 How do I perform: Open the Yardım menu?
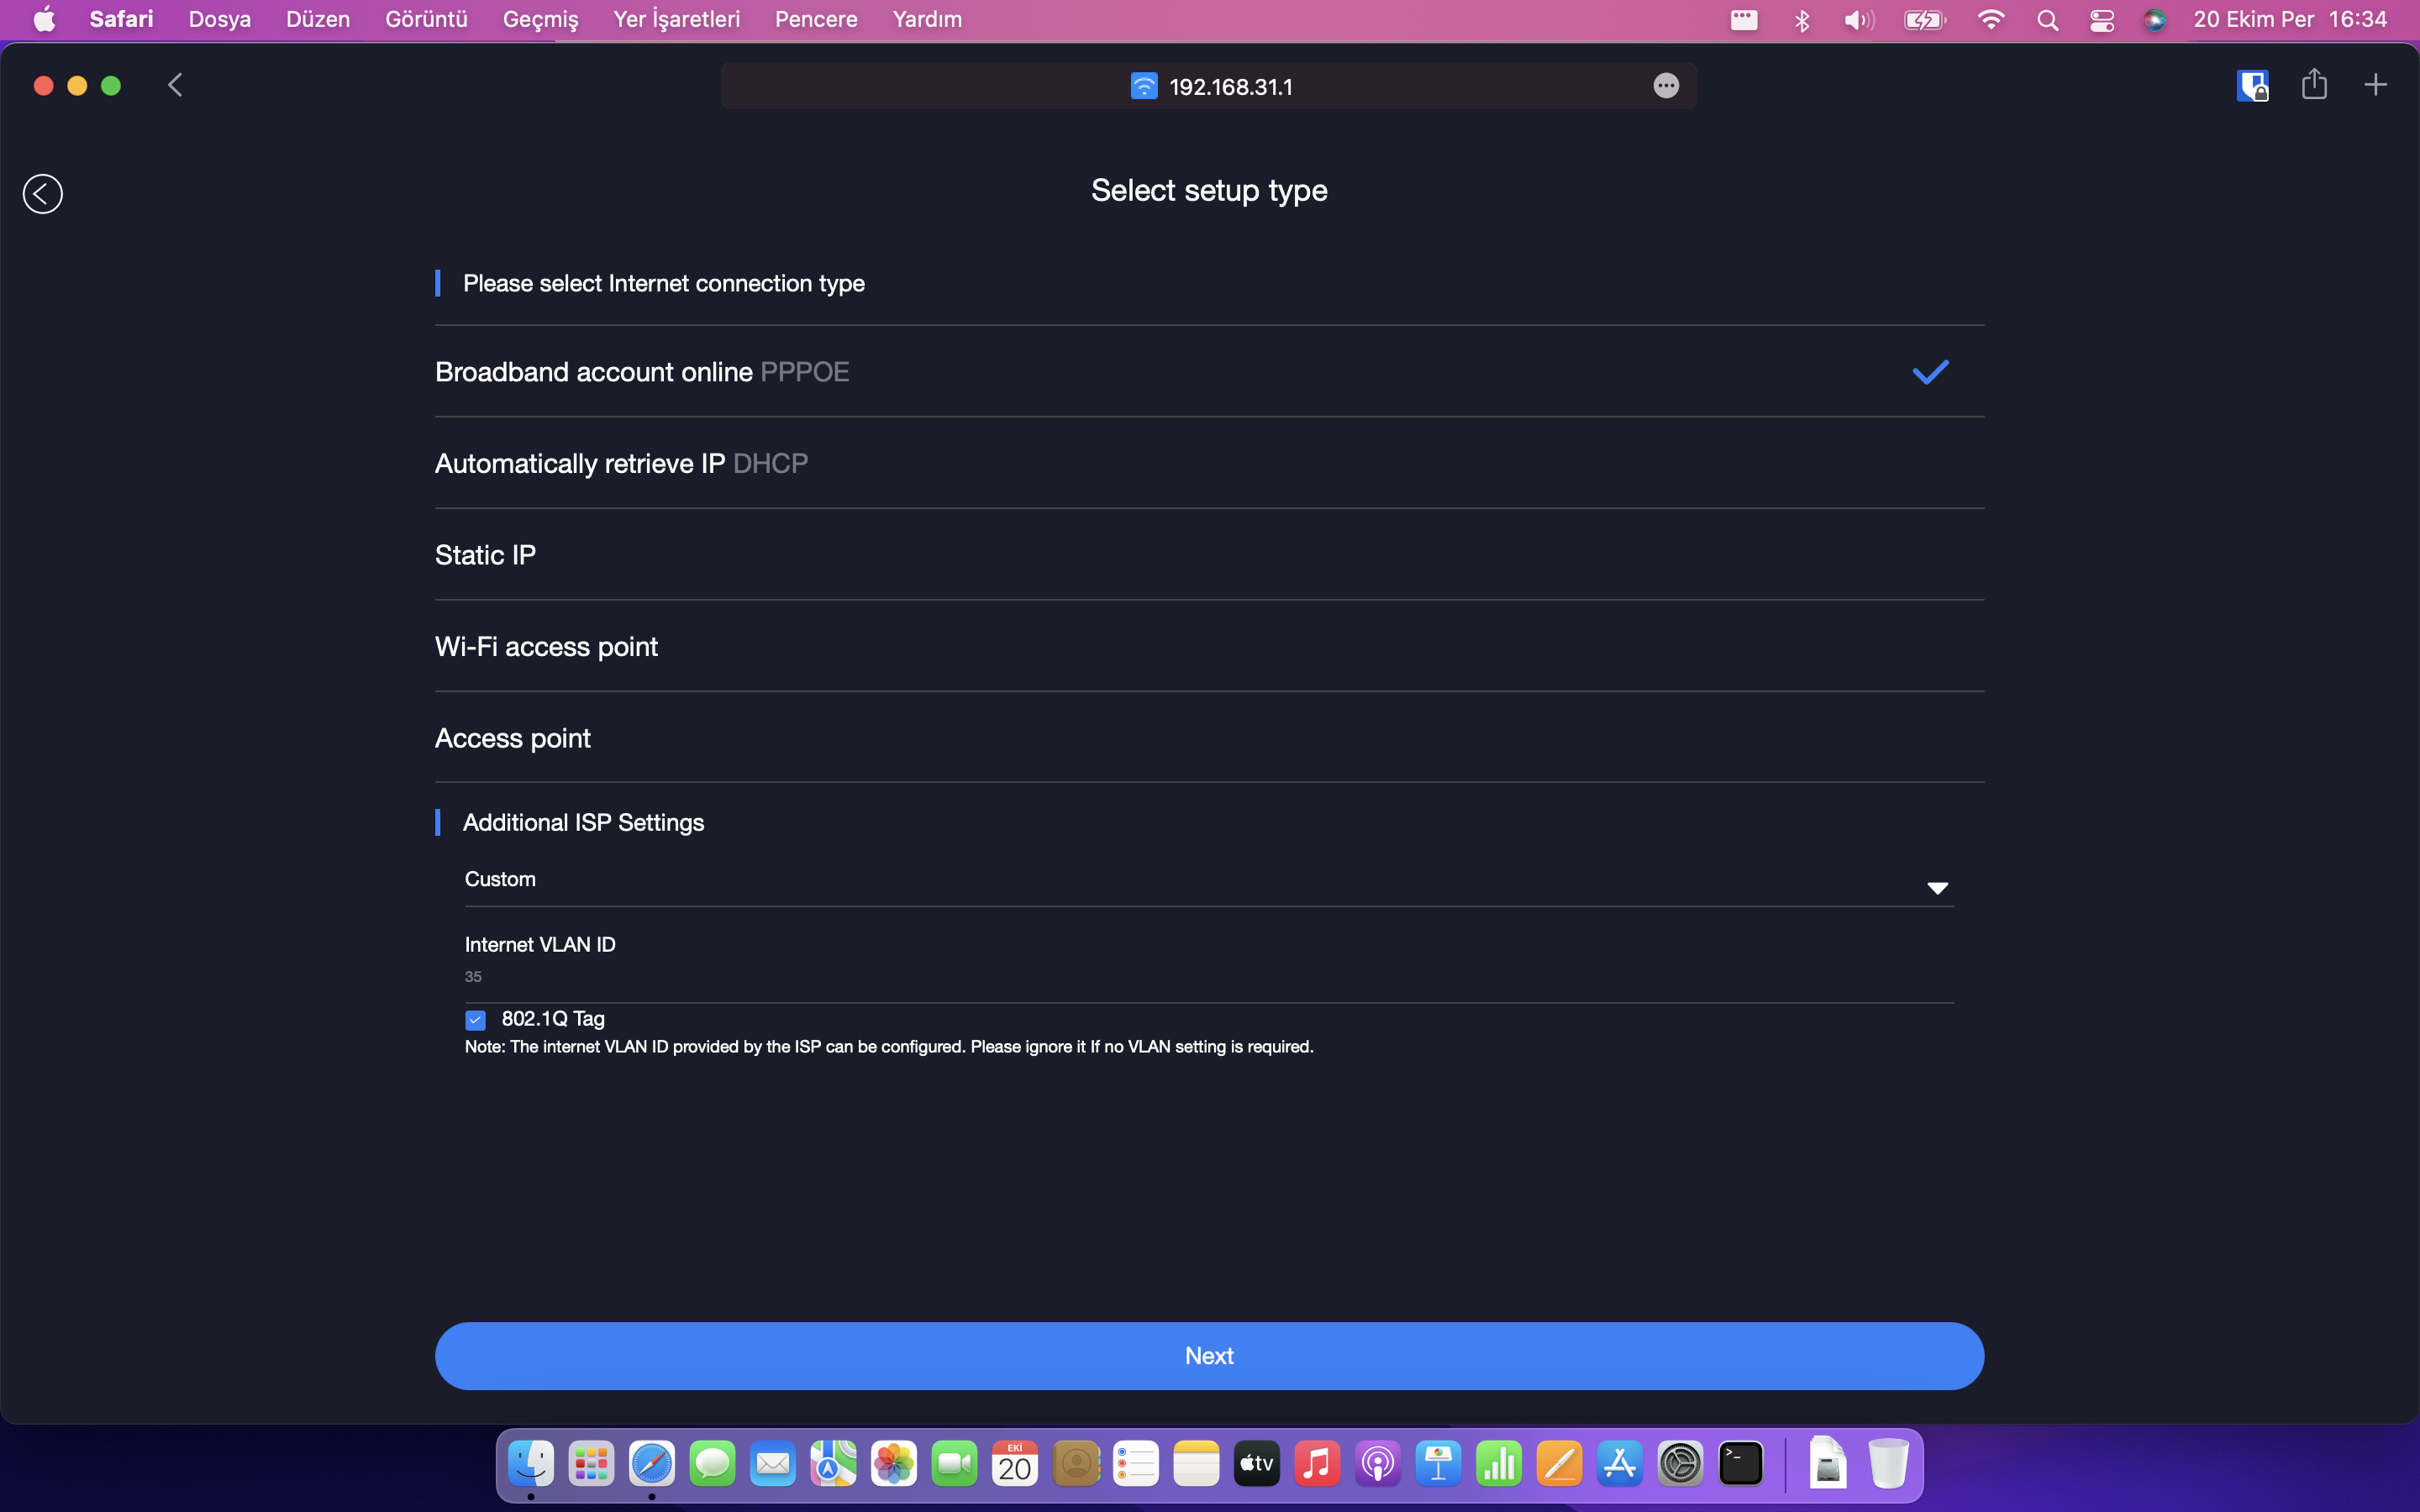pos(927,19)
